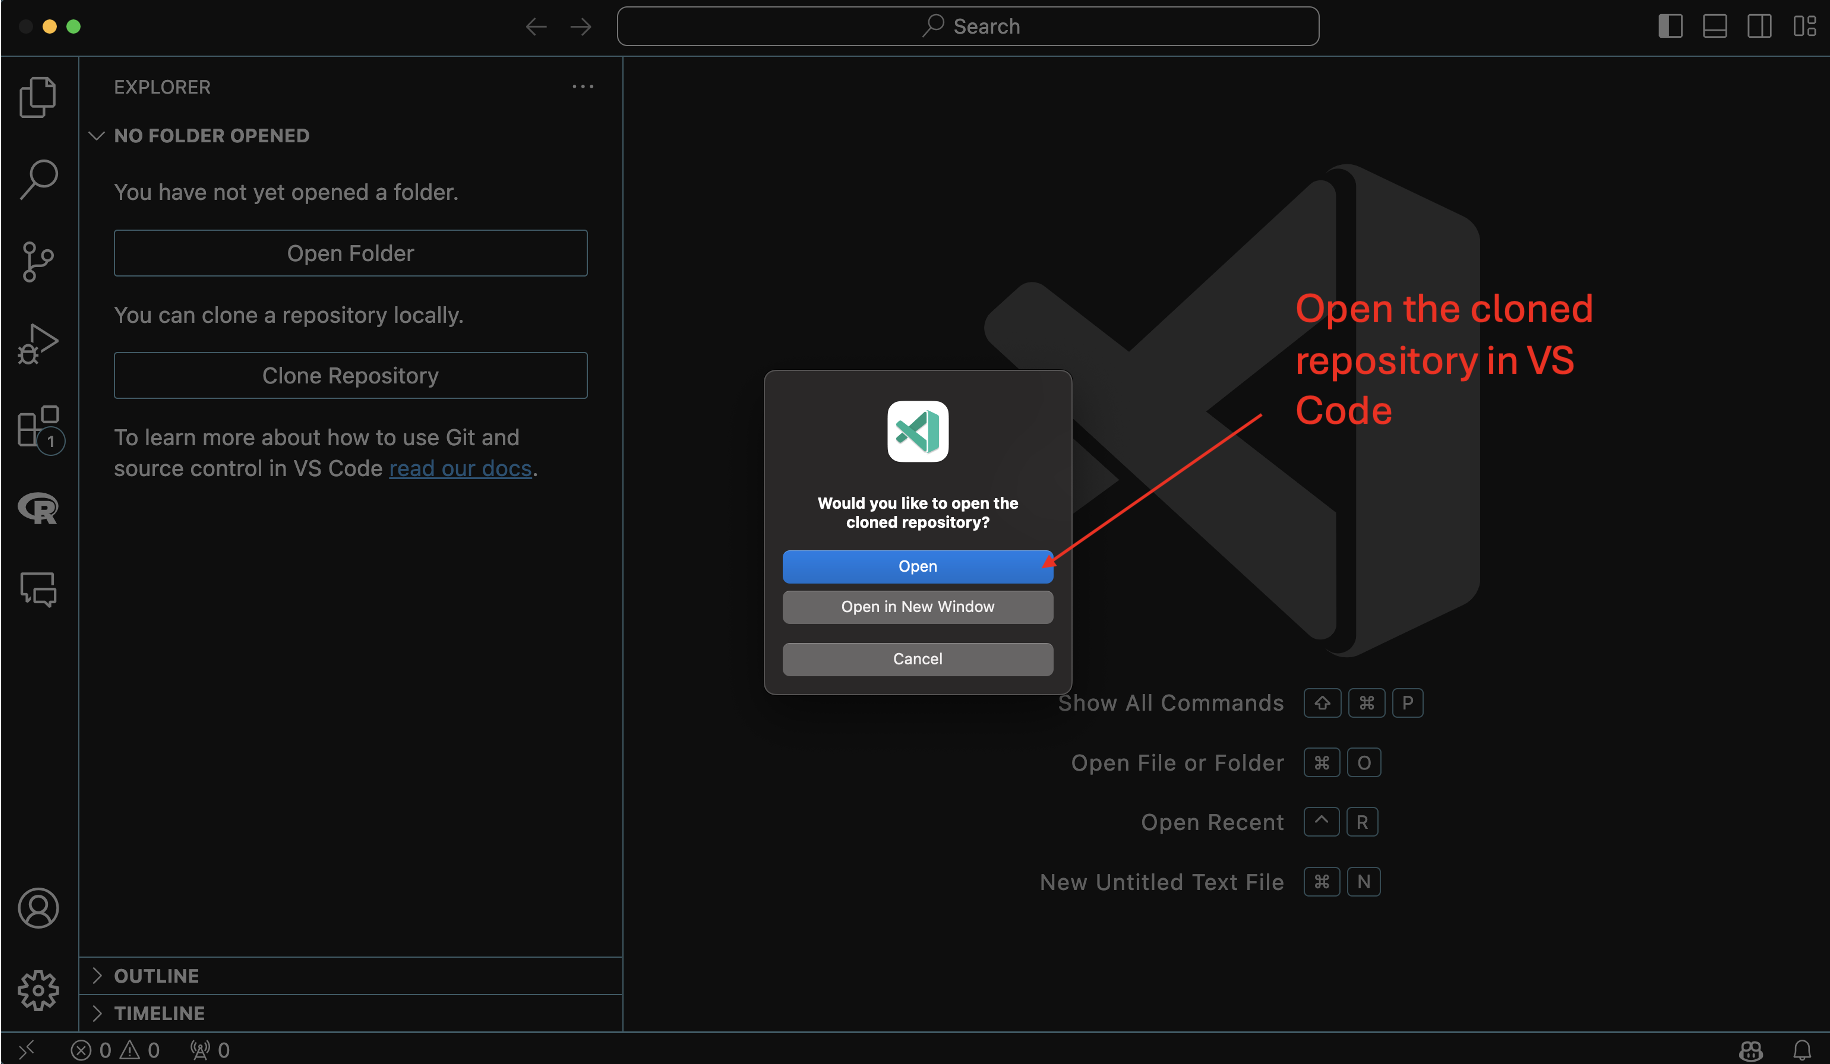Open Explorer views and more actions menu
Image resolution: width=1830 pixels, height=1064 pixels.
(x=583, y=87)
